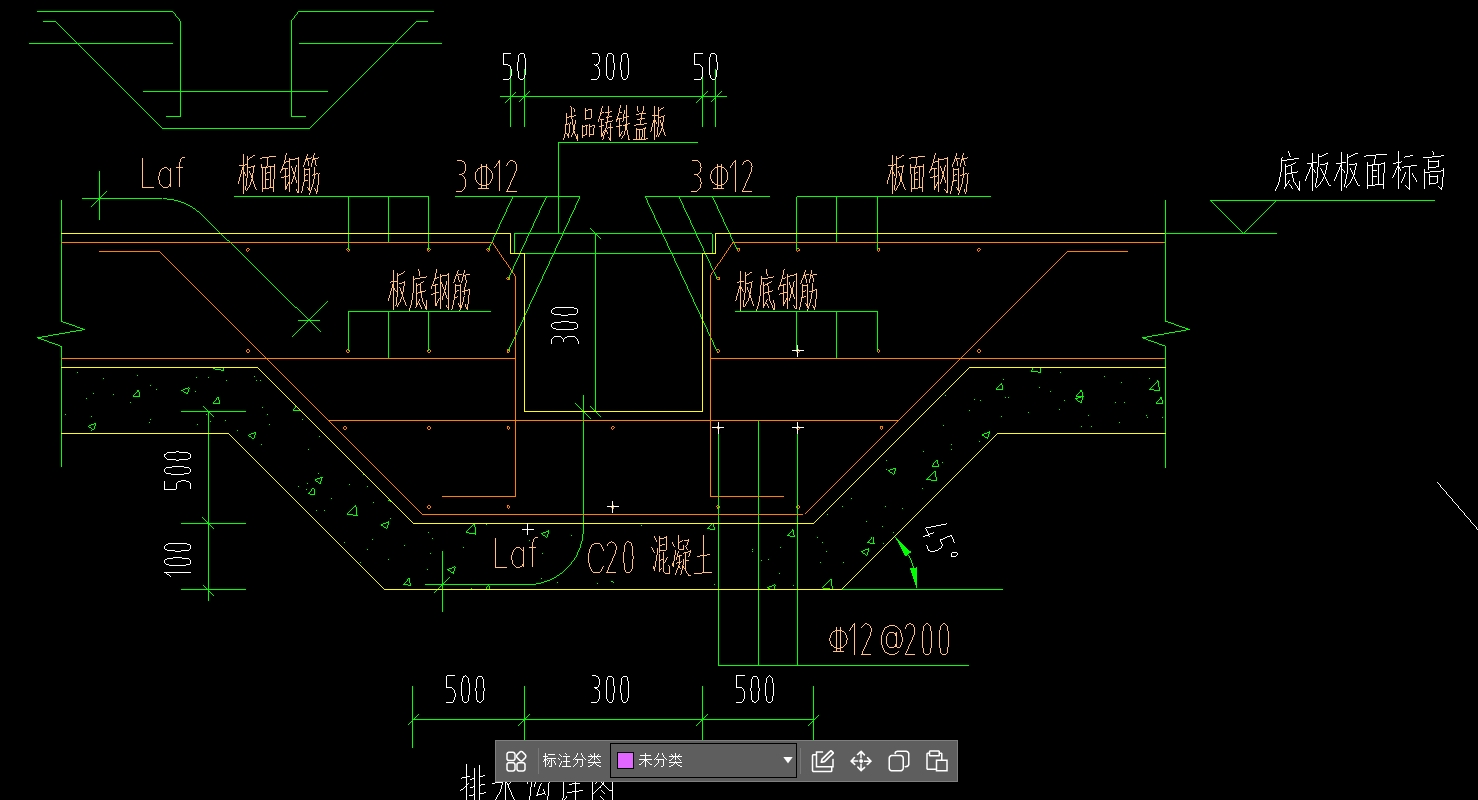Select the left 3Φ12 annotation
1478x800 pixels.
point(487,177)
